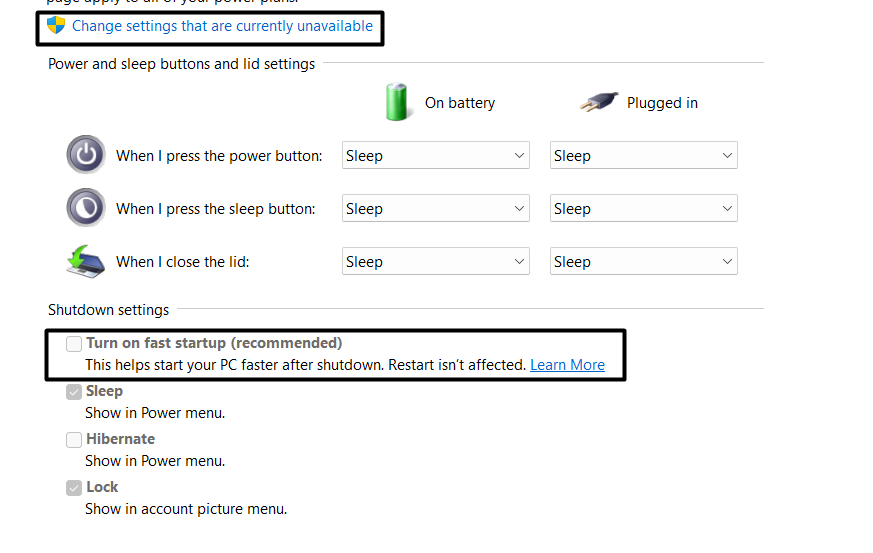The width and height of the screenshot is (873, 553).
Task: Uncheck the Sleep power menu checkbox
Action: [x=74, y=392]
